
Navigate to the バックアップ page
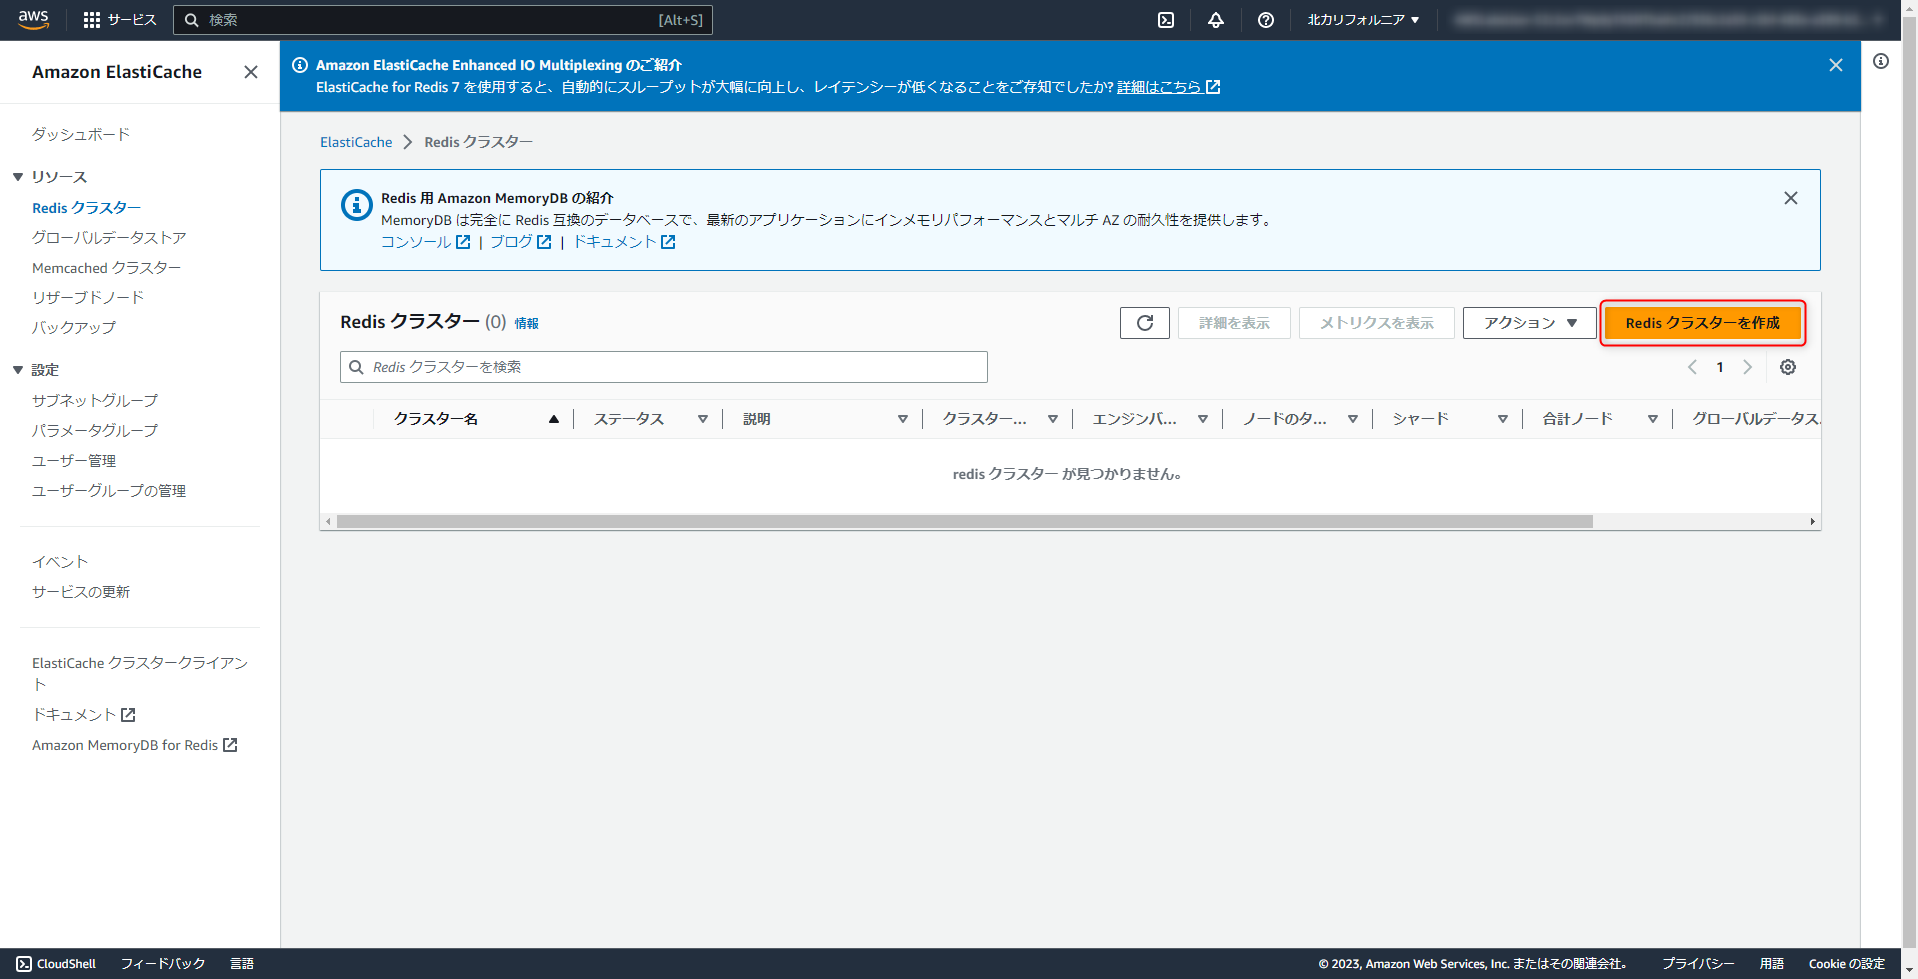(x=73, y=327)
